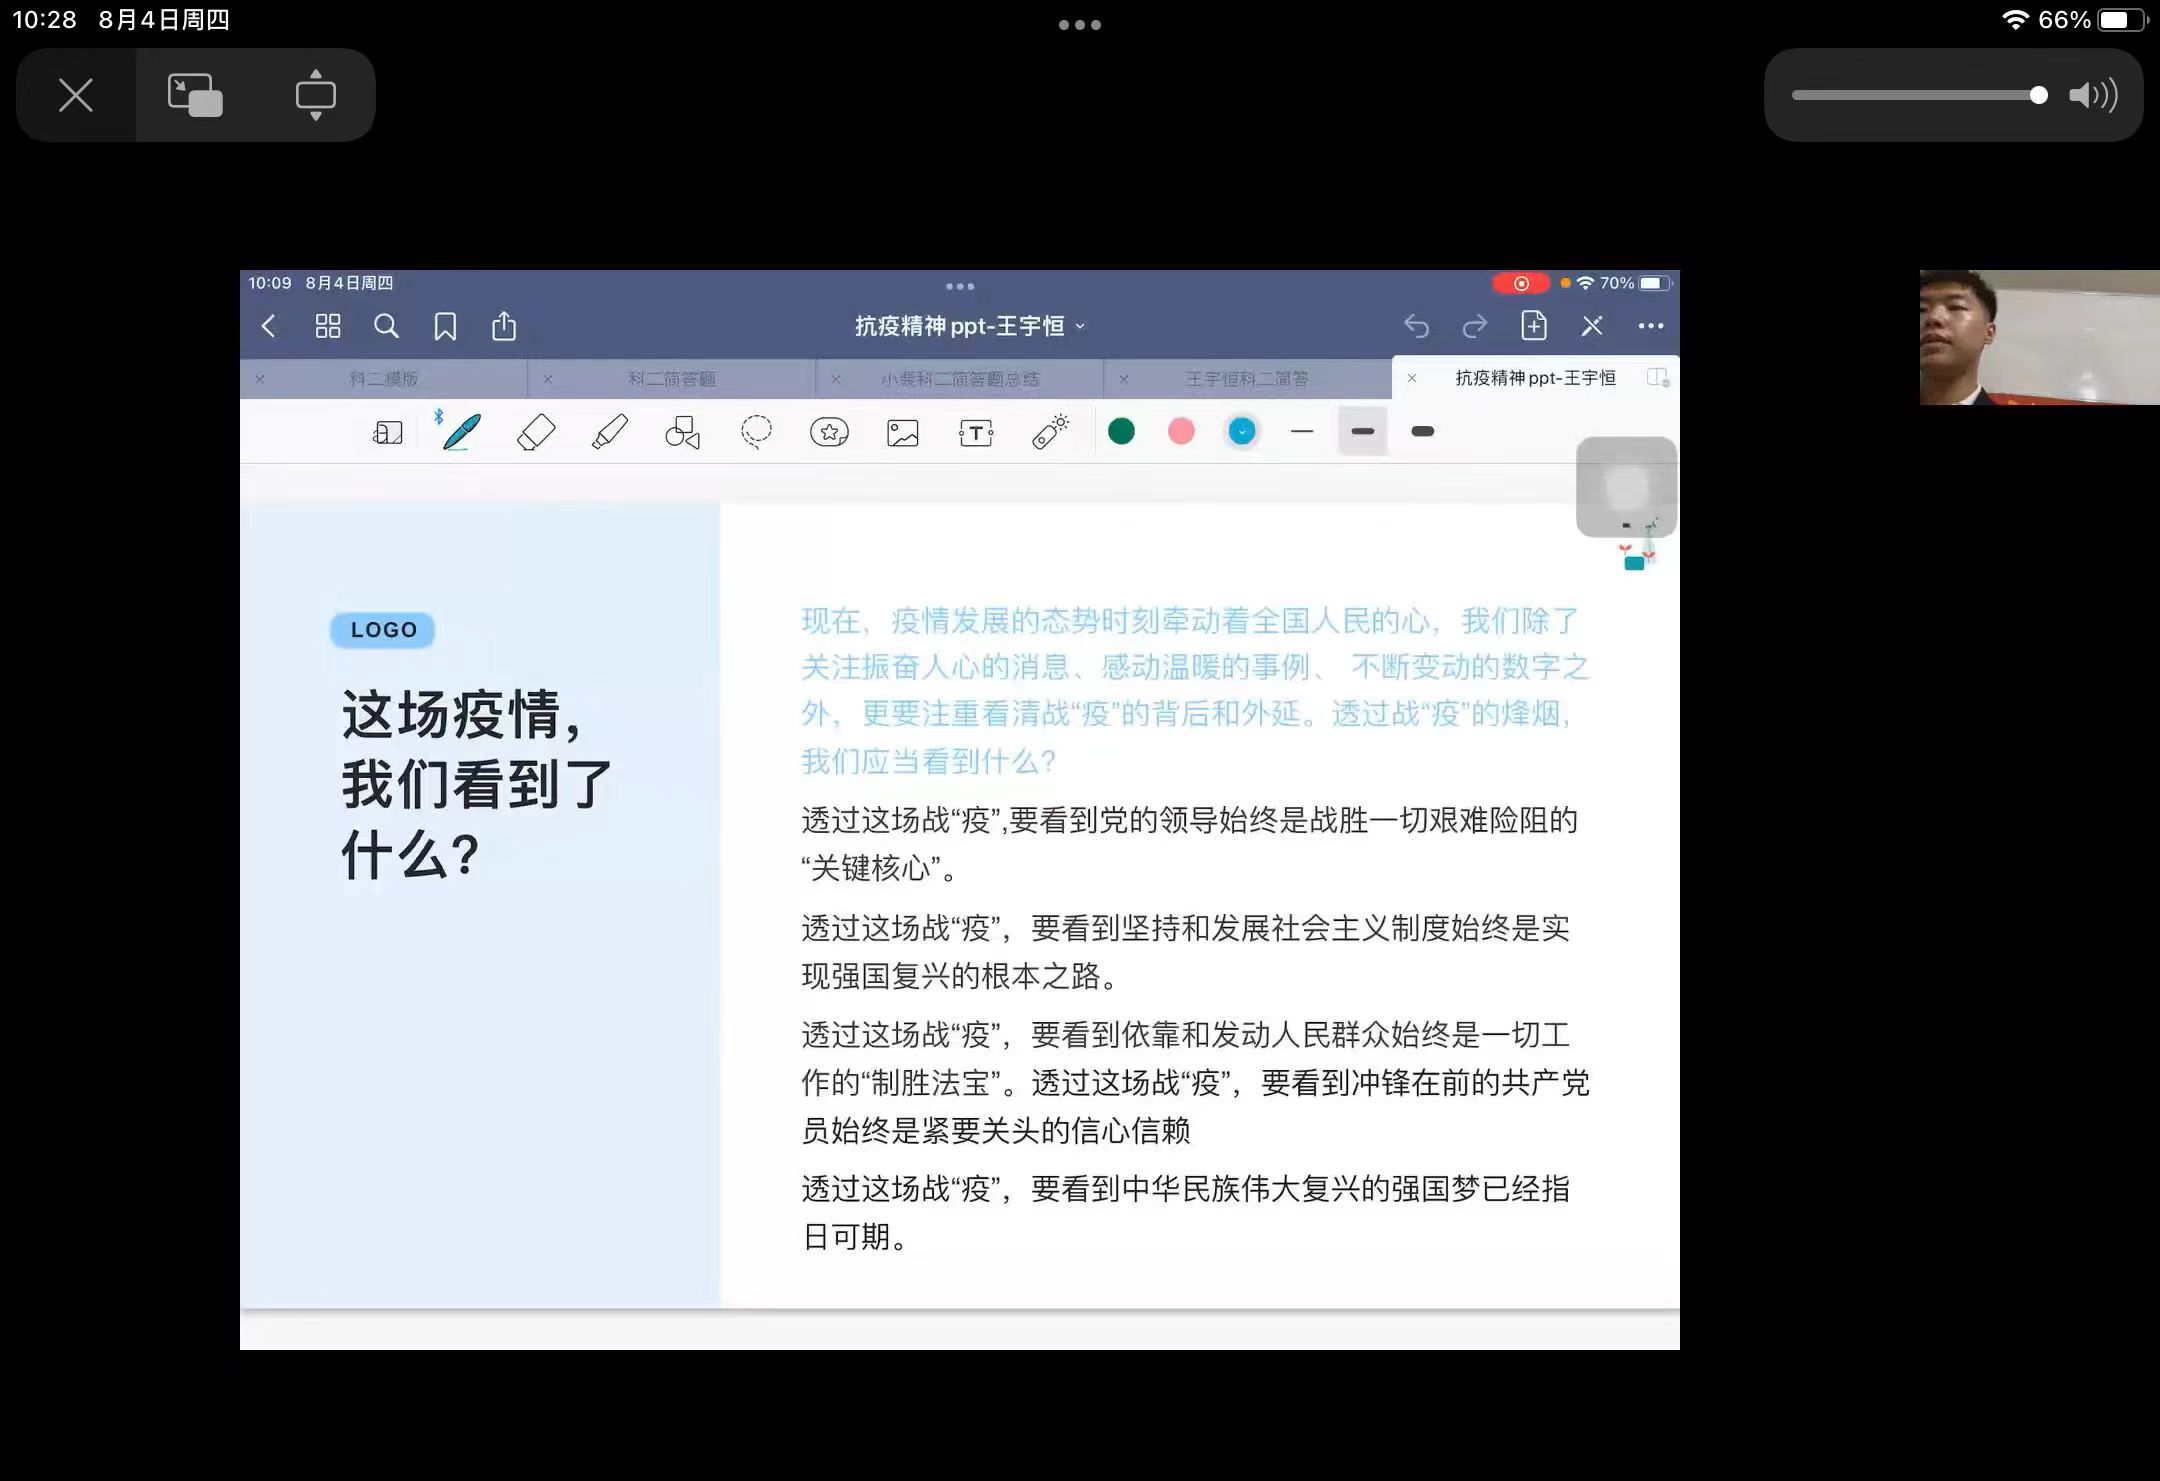Select the Eraser tool
Image resolution: width=2160 pixels, height=1481 pixels.
(536, 432)
